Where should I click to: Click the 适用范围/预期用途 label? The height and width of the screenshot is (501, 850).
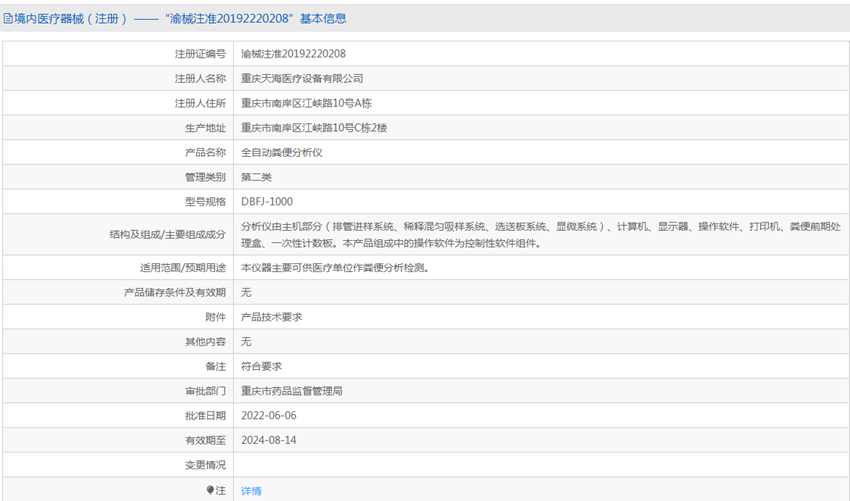pyautogui.click(x=183, y=268)
